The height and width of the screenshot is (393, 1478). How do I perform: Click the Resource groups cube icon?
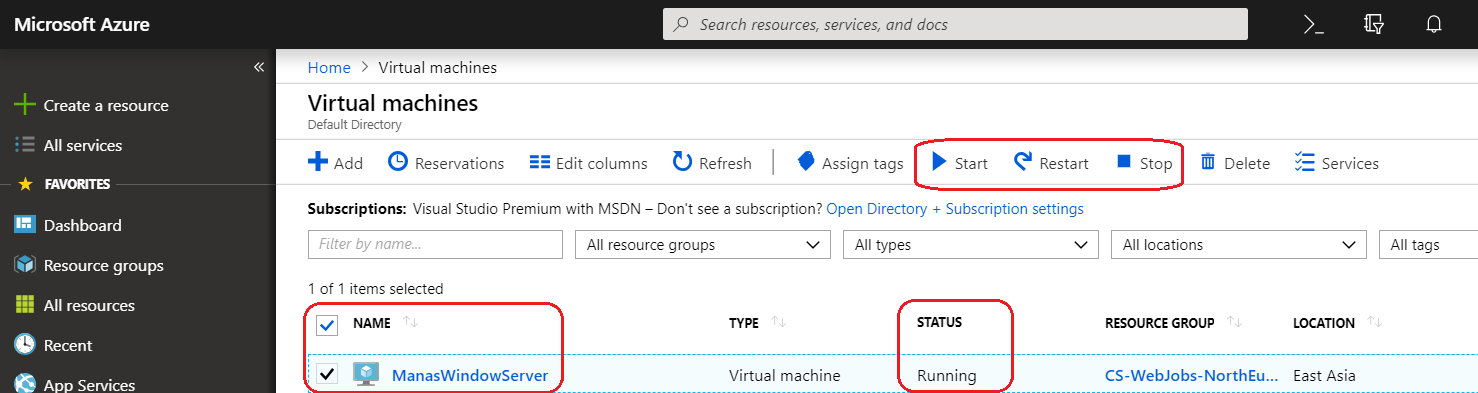[25, 265]
